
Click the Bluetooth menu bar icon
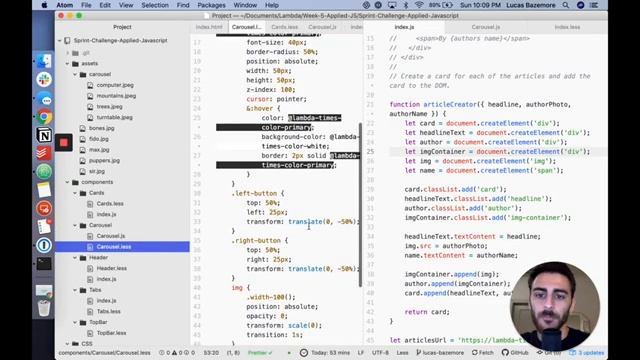[406, 5]
